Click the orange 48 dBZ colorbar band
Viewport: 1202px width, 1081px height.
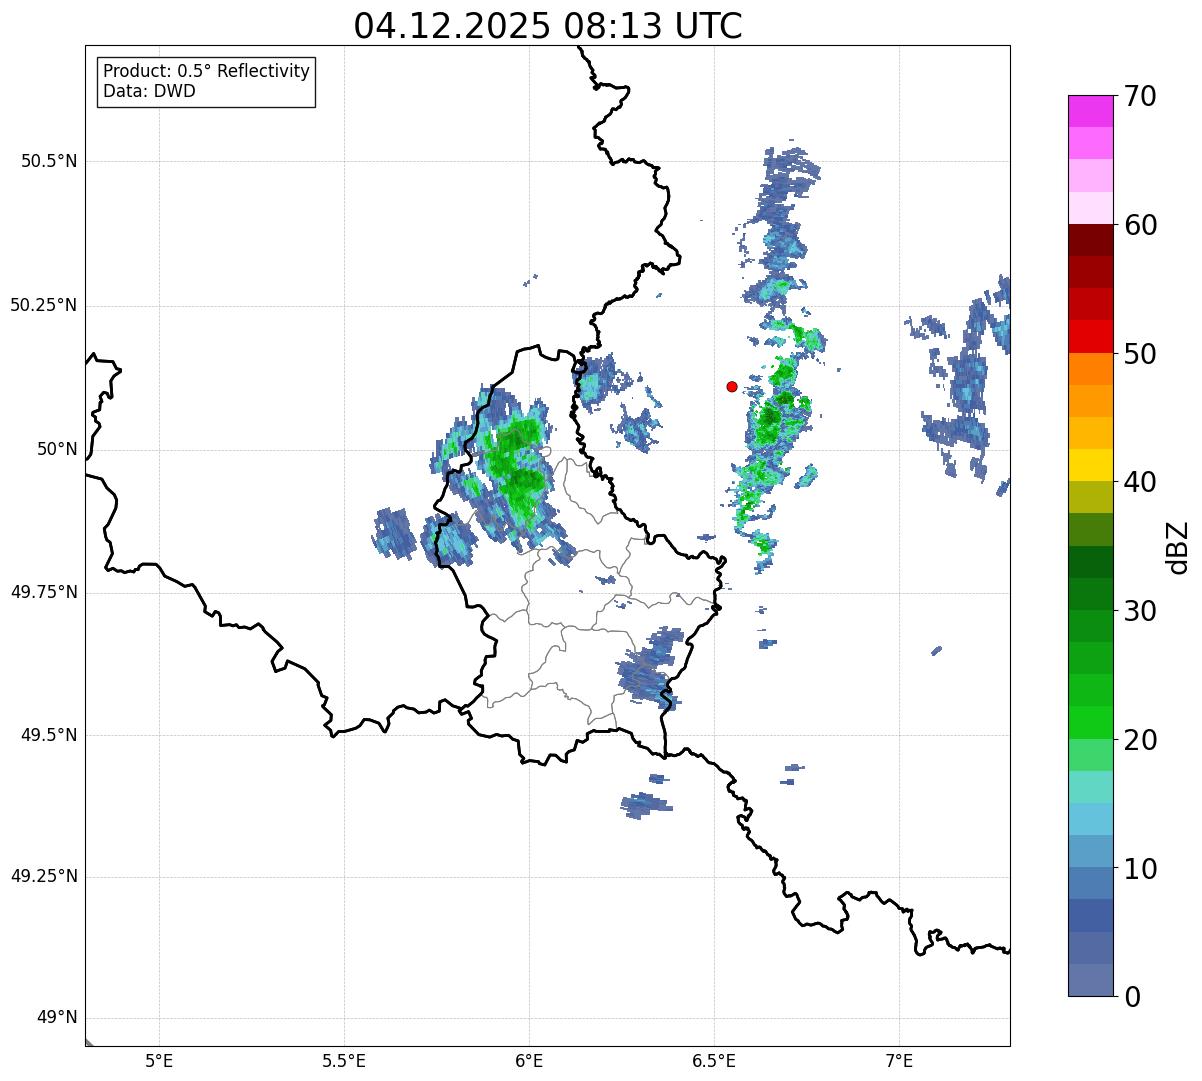[x=1089, y=369]
